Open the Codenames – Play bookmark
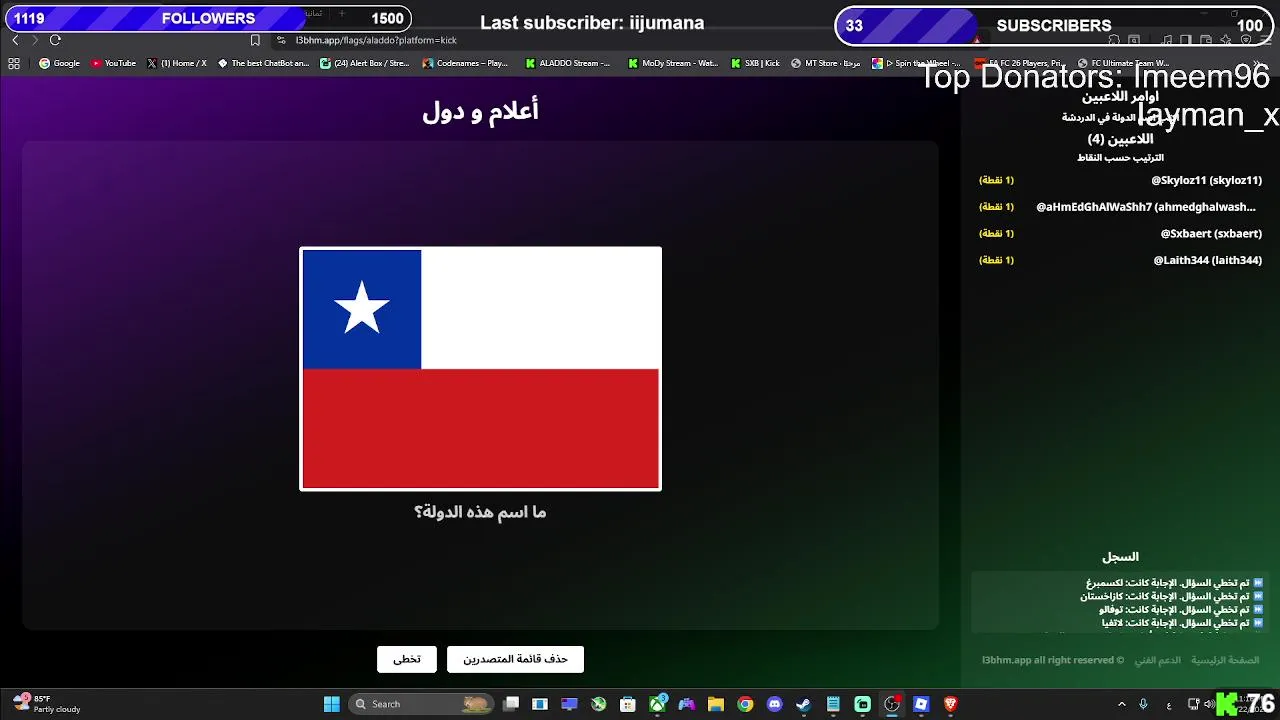 click(465, 63)
